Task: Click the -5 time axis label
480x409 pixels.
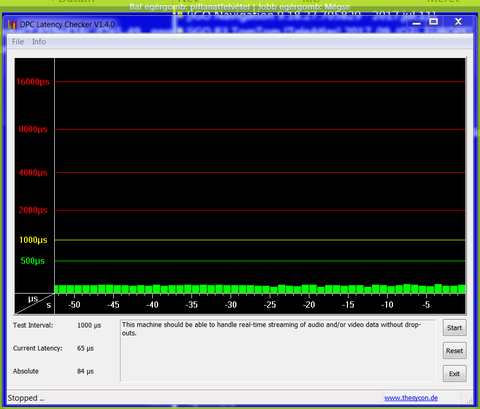Action: point(426,305)
